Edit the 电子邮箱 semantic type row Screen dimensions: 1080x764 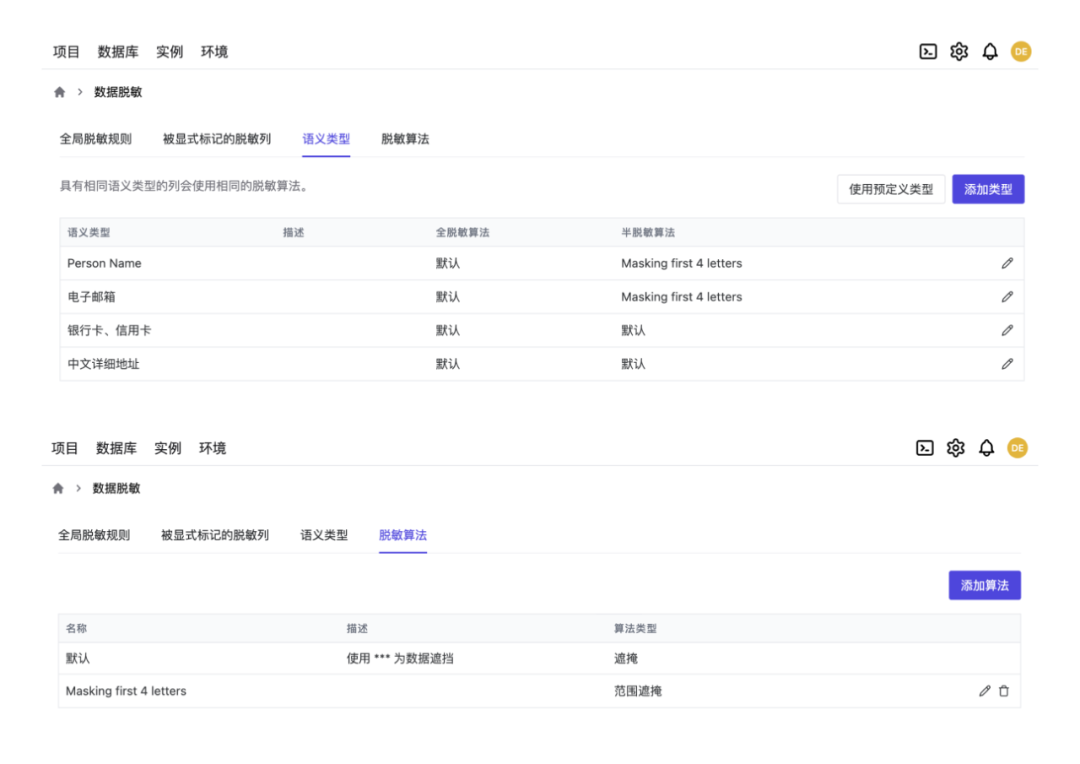(x=1007, y=297)
